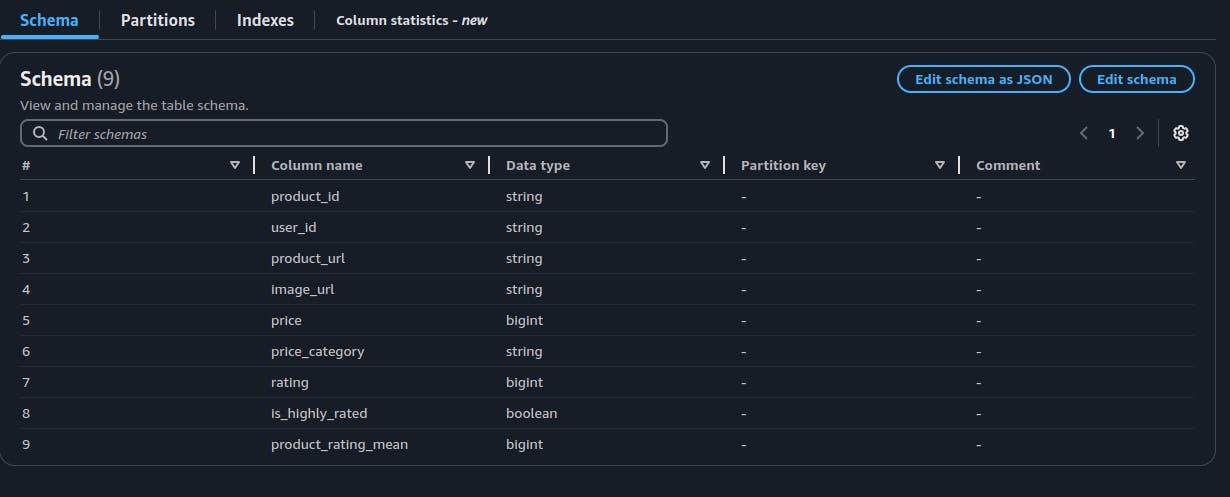Click string type in price_category row
Viewport: 1230px width, 497px height.
524,351
